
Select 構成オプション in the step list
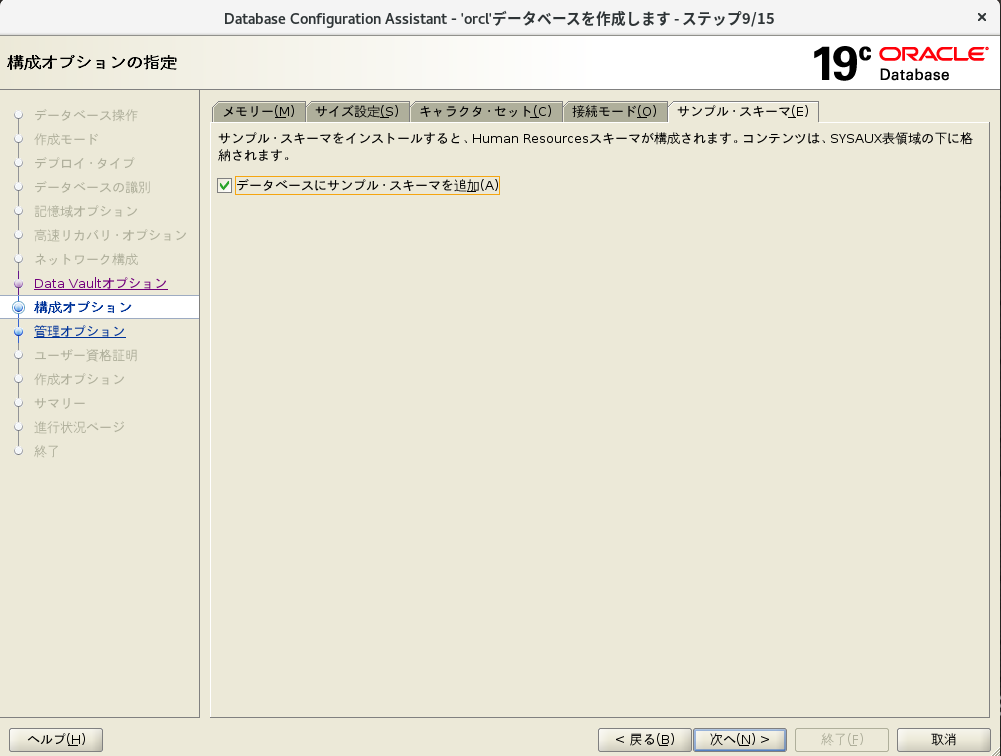[x=83, y=307]
